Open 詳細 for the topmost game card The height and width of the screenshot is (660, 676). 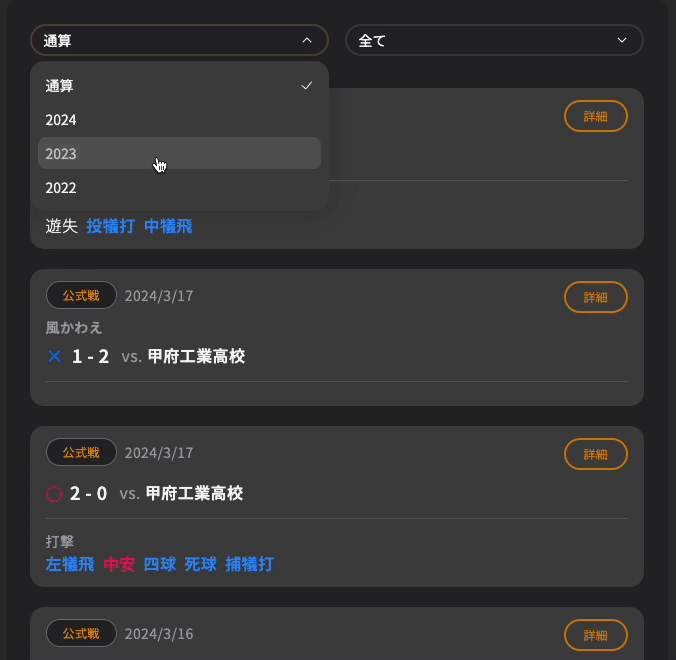(x=596, y=116)
